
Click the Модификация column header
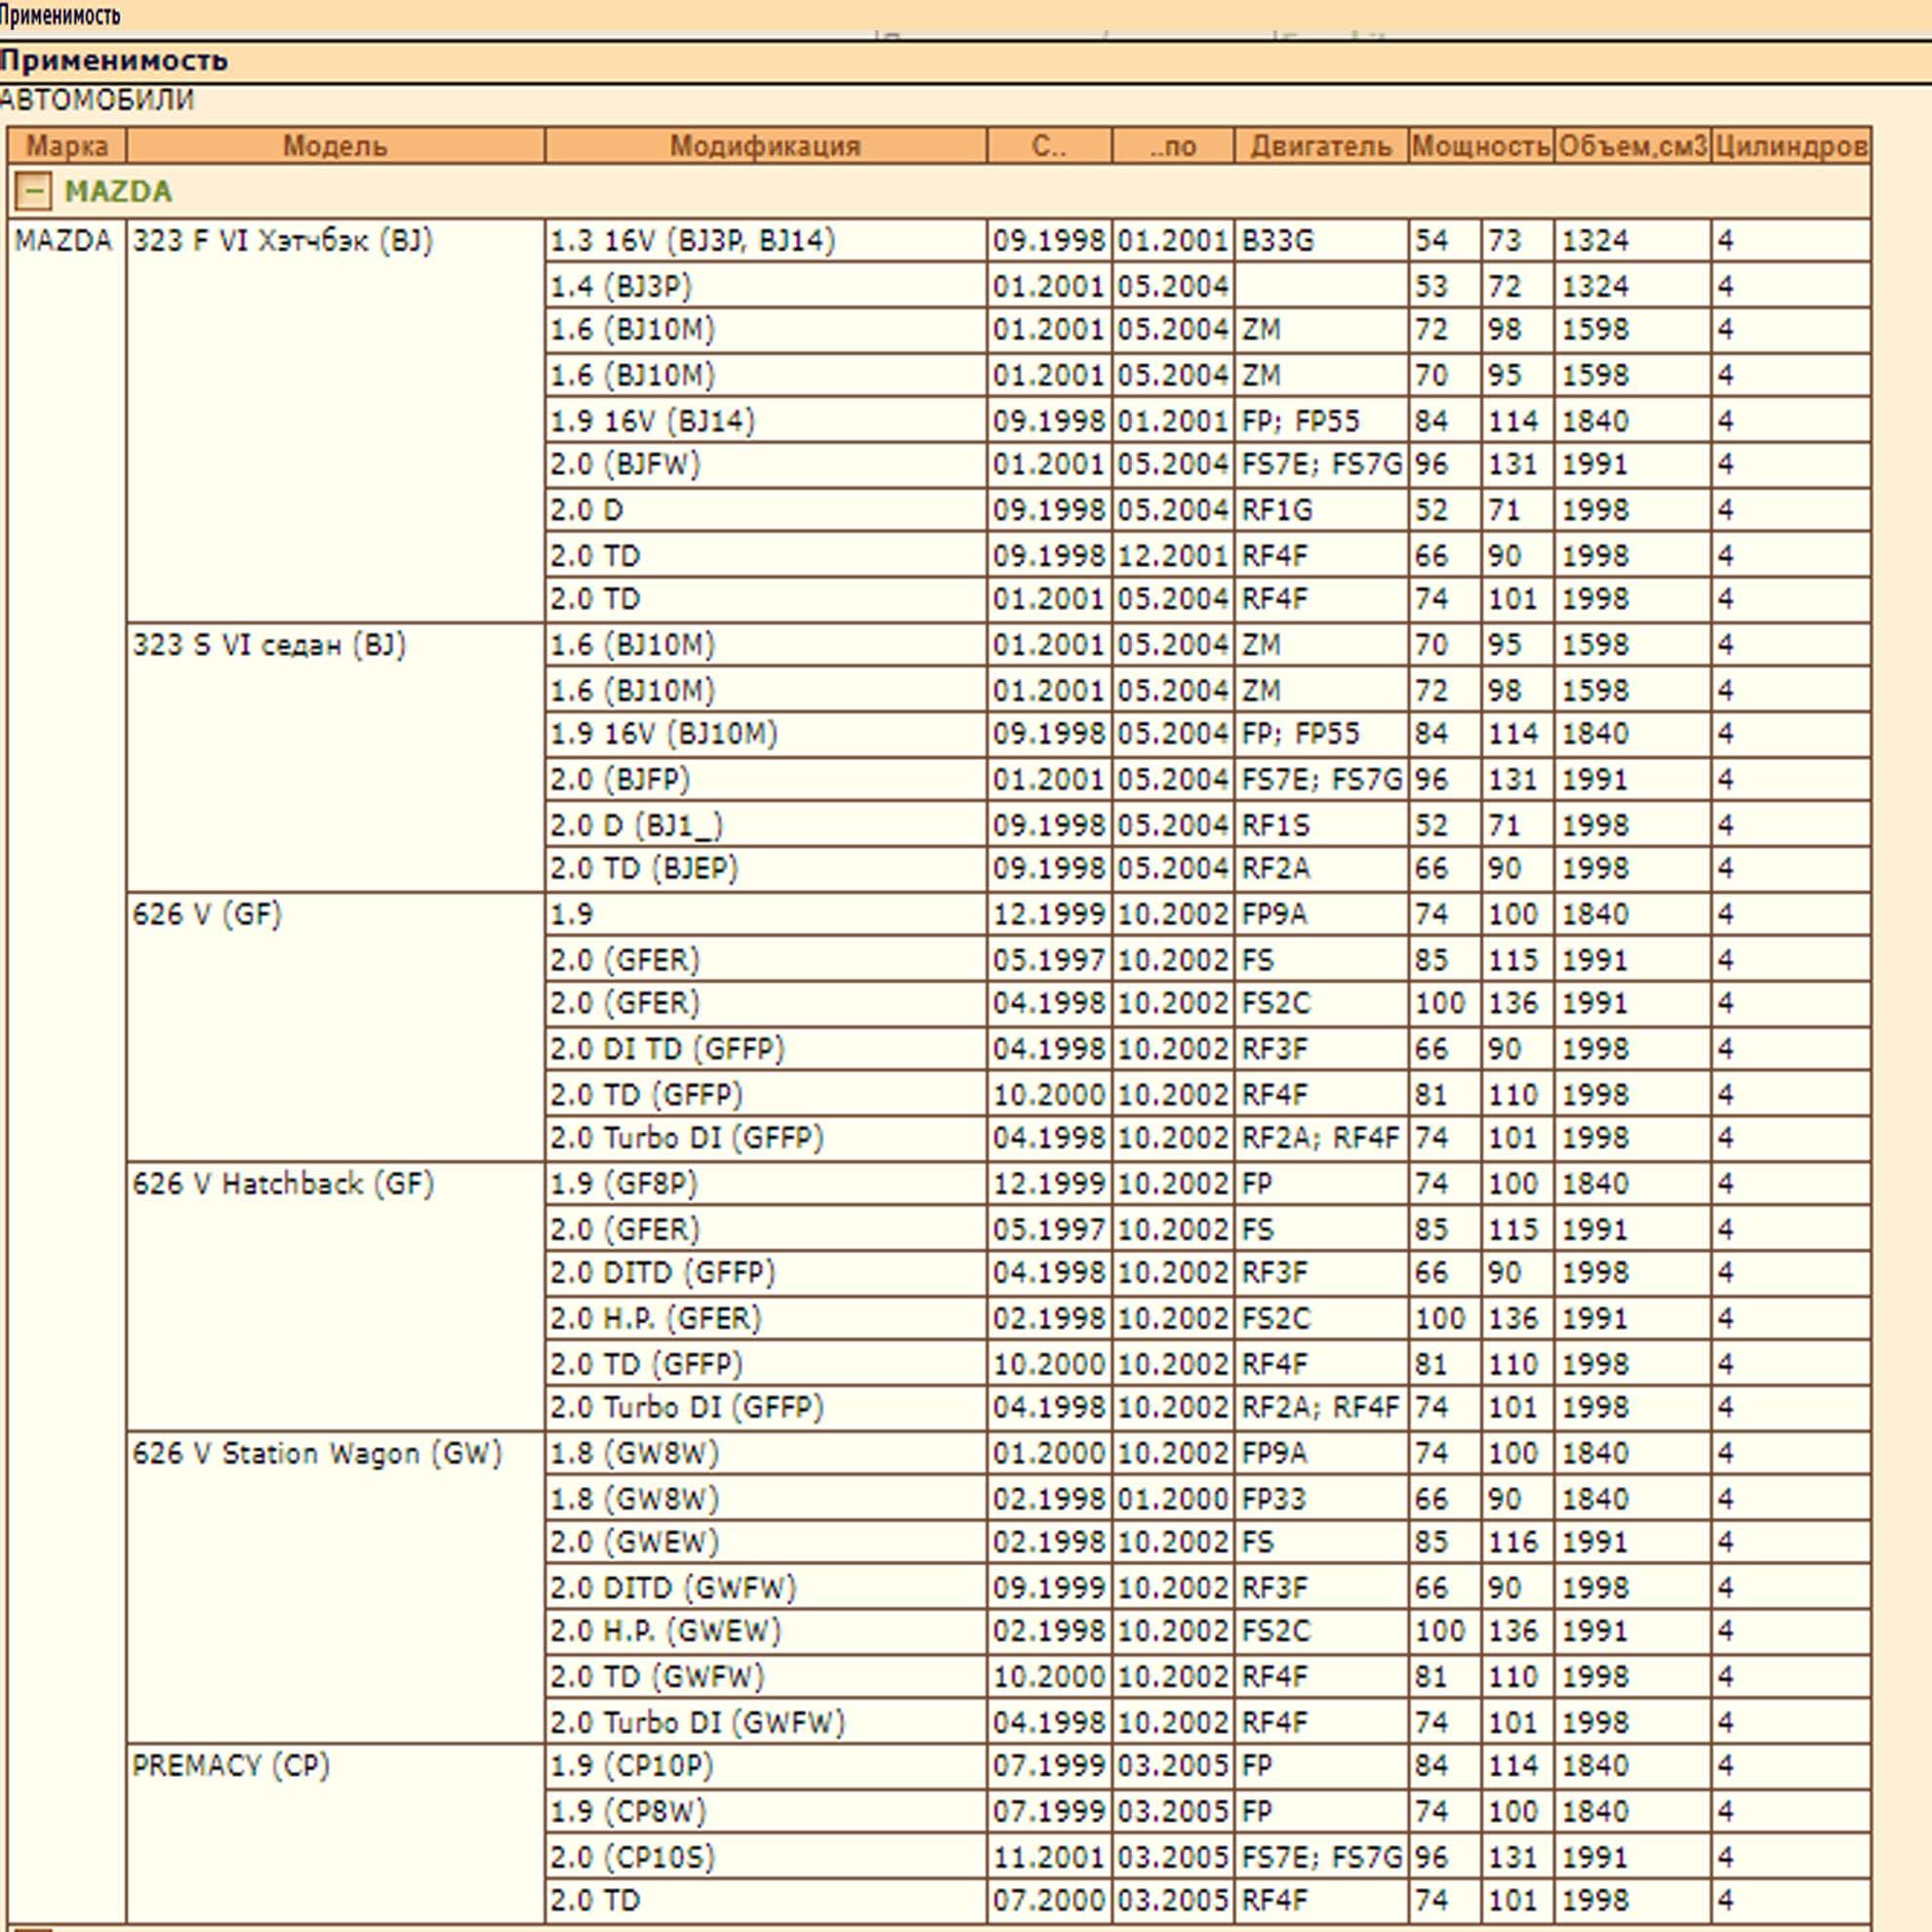point(765,146)
